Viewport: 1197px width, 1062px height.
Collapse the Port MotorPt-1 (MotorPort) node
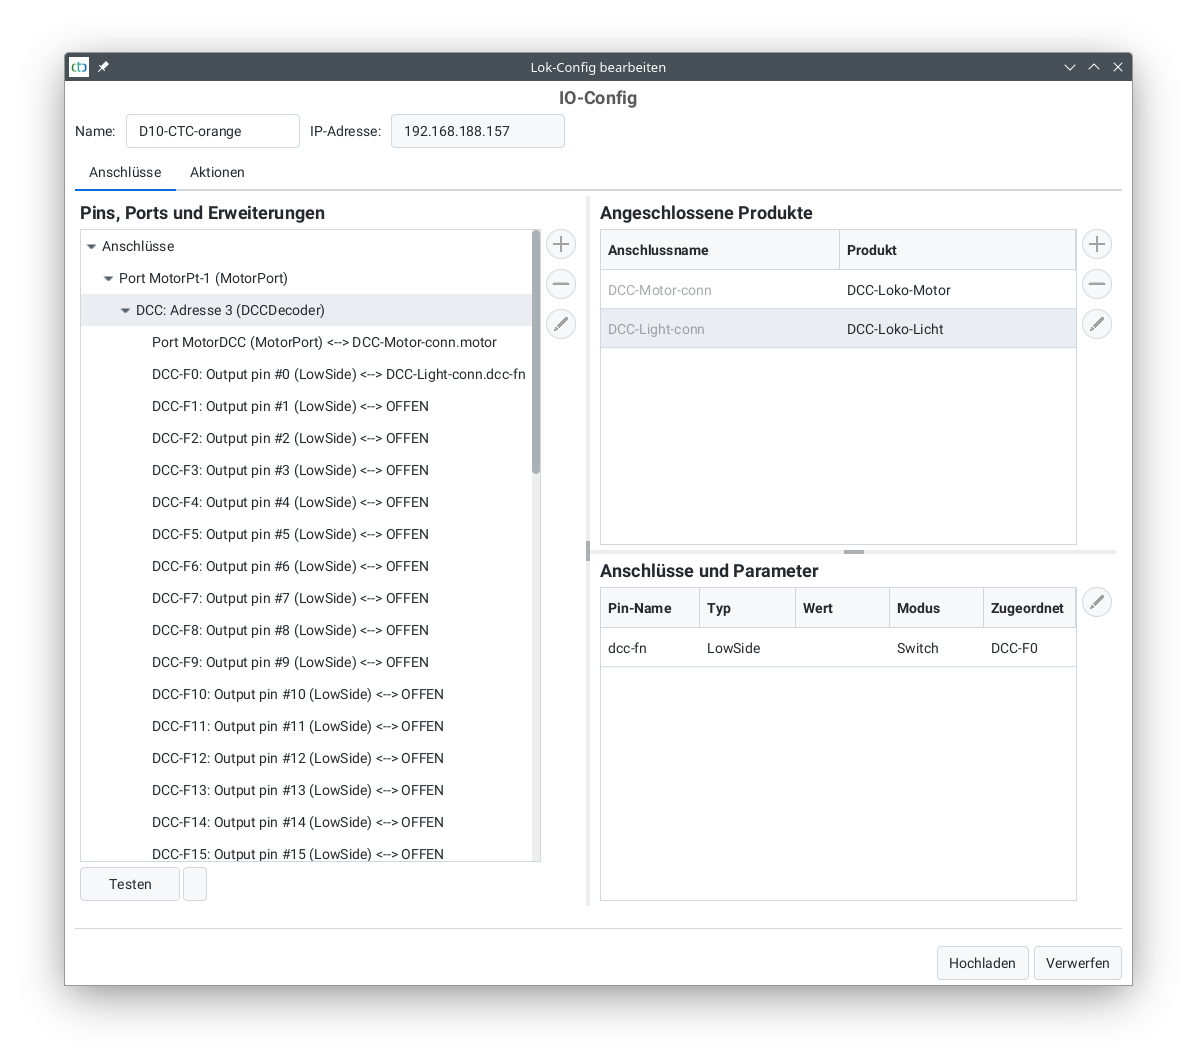(x=108, y=278)
